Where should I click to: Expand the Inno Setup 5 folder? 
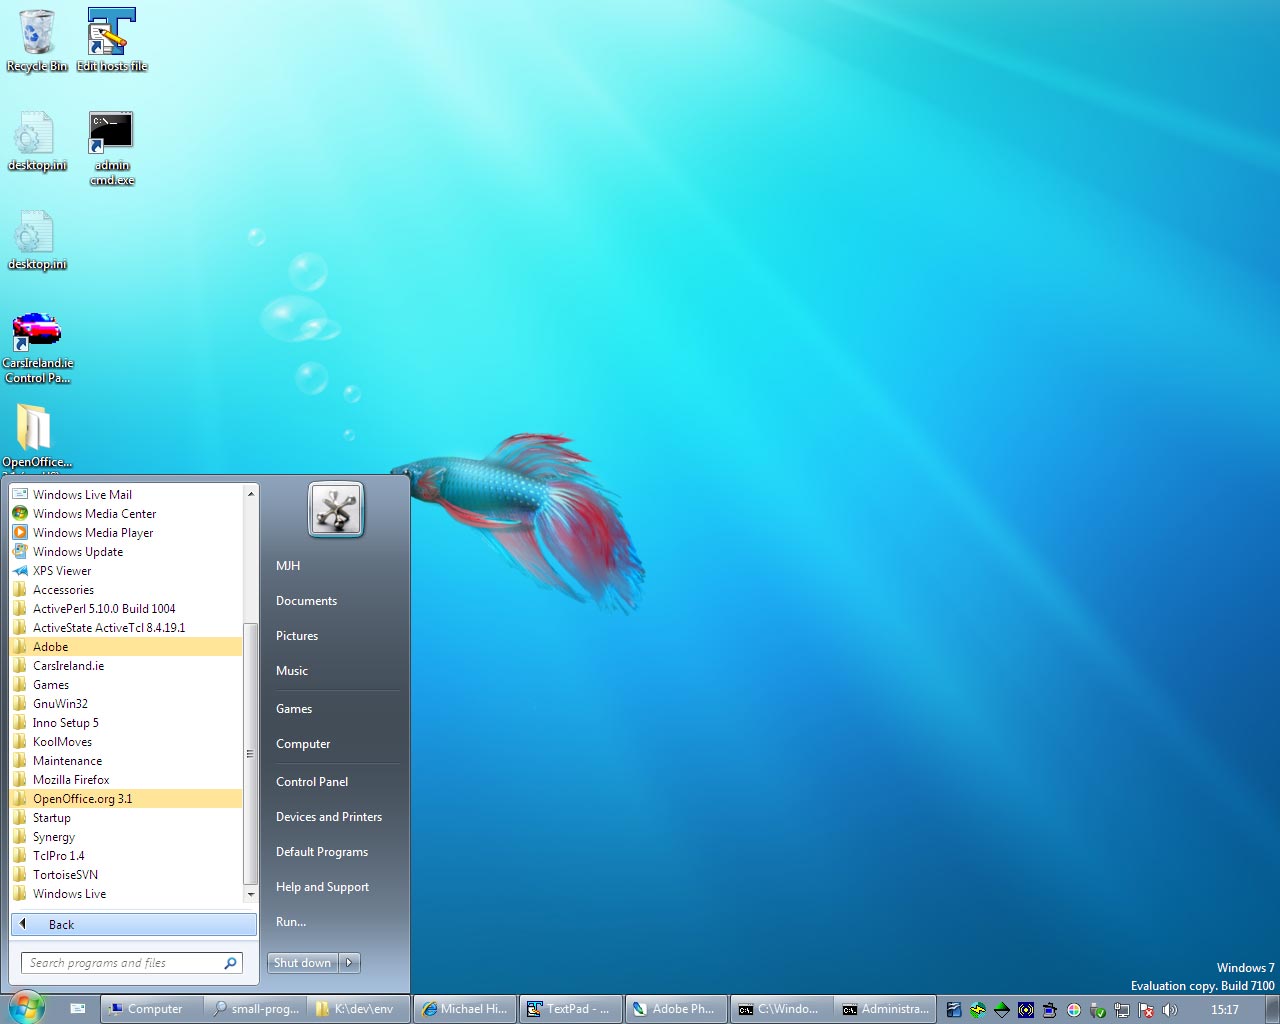point(126,722)
